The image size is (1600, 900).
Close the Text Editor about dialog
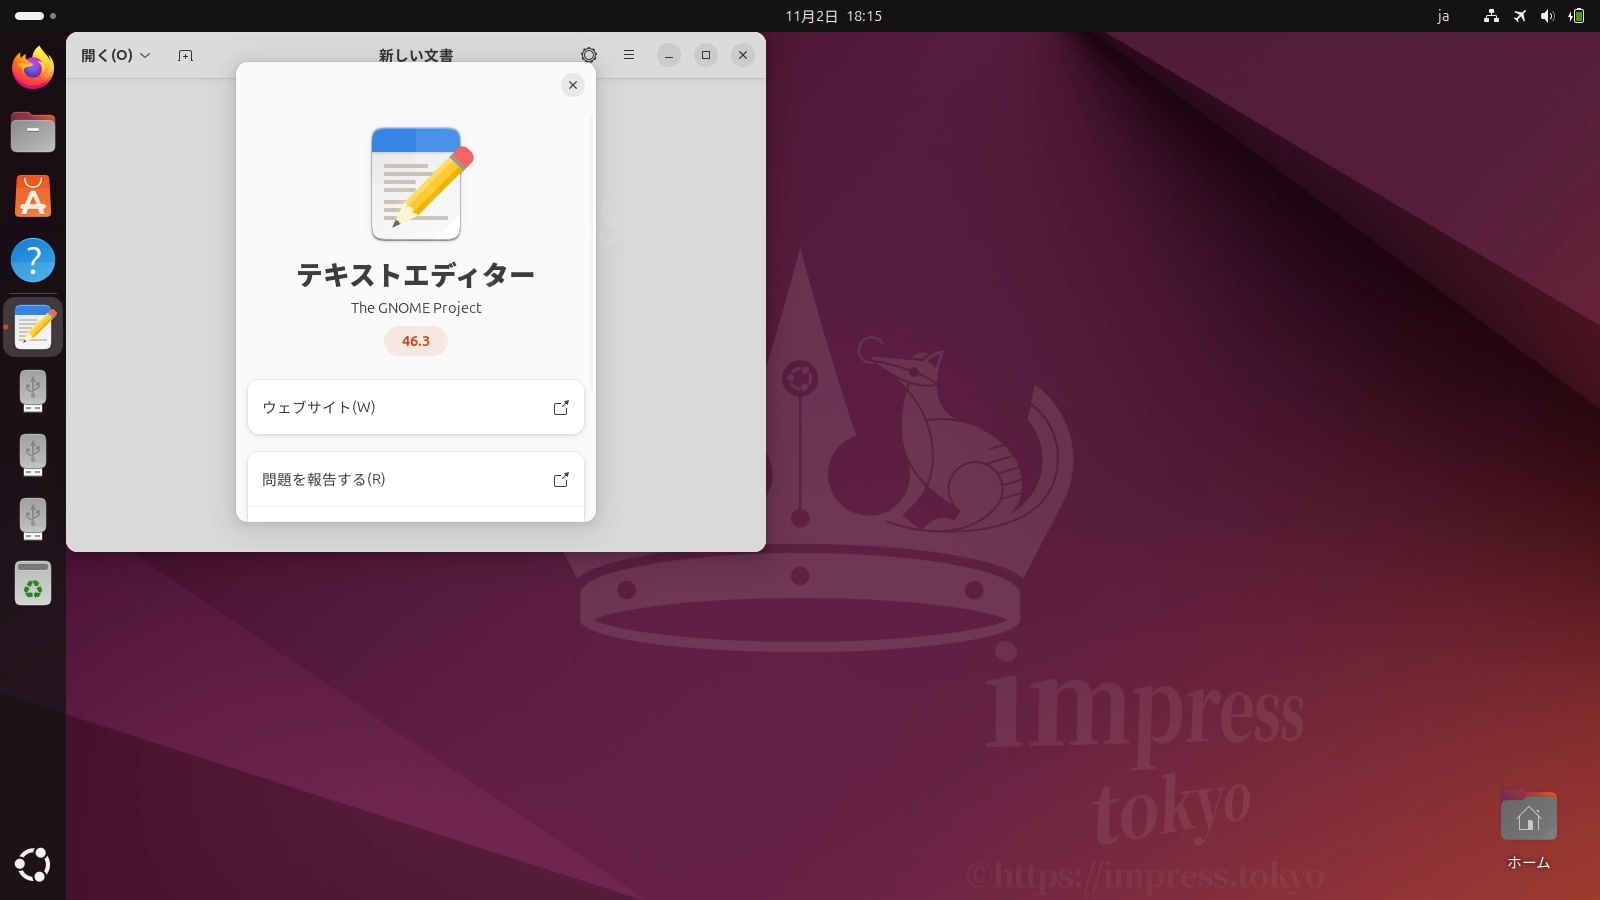click(x=573, y=85)
